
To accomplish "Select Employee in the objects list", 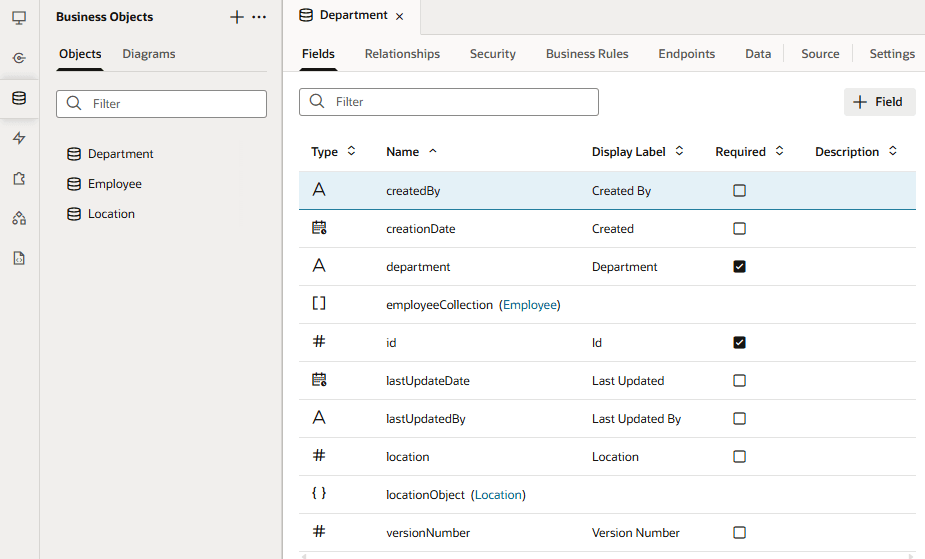I will click(114, 184).
